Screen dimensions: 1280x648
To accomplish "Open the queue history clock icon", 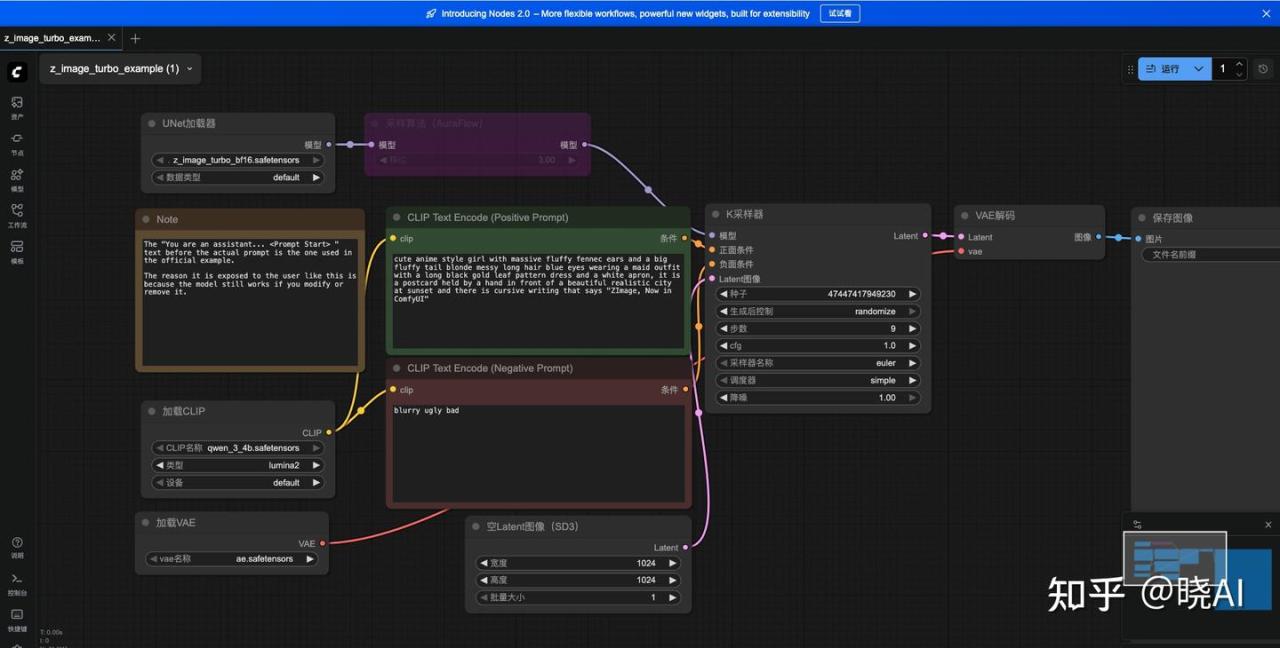I will [1263, 69].
